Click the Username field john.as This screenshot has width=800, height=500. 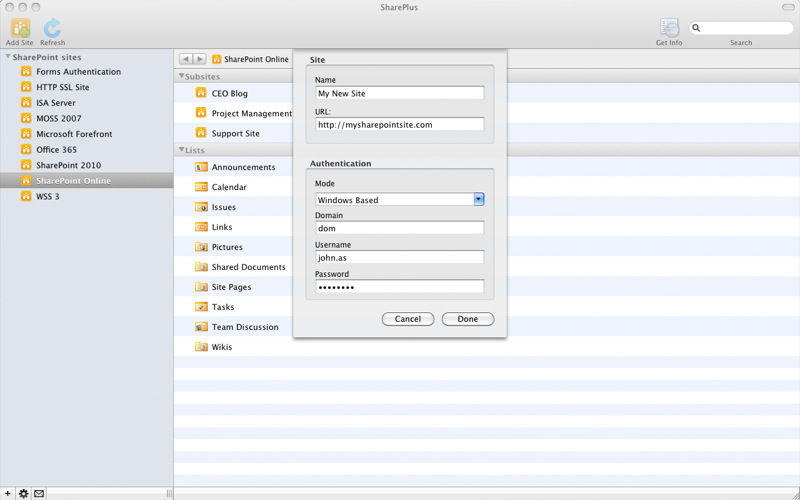click(399, 257)
